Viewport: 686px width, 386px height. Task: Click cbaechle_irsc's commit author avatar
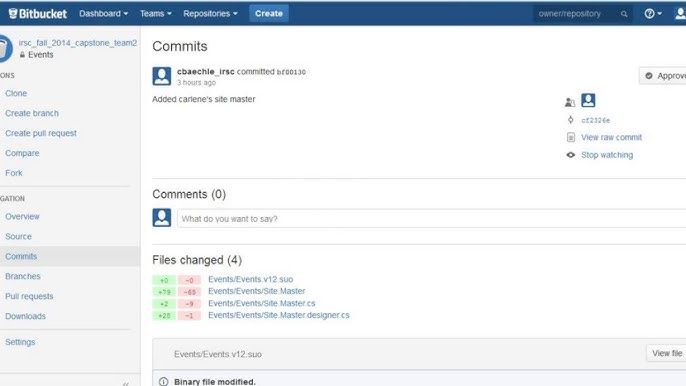[161, 76]
